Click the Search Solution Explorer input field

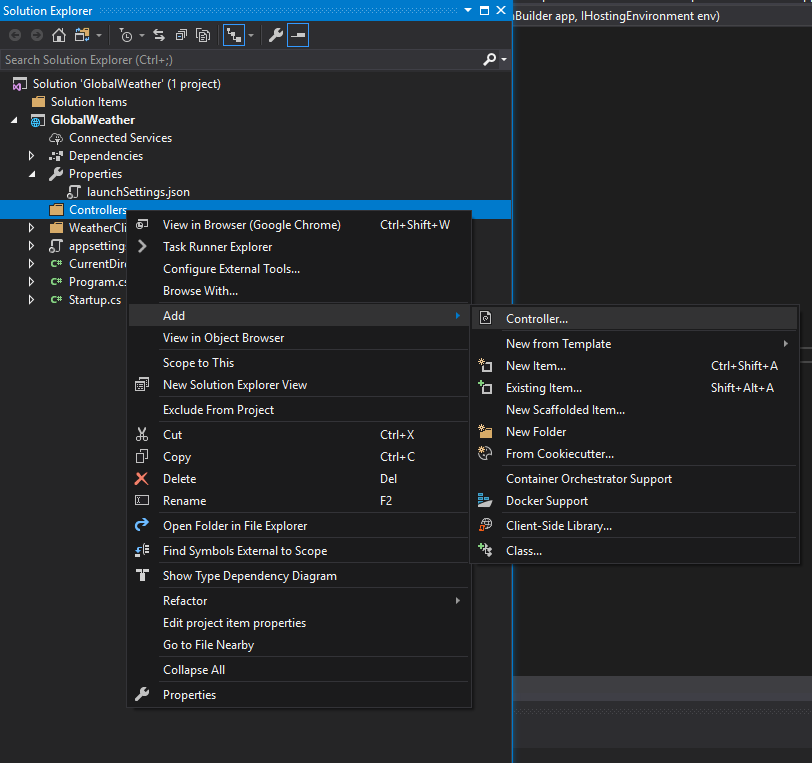(x=241, y=60)
